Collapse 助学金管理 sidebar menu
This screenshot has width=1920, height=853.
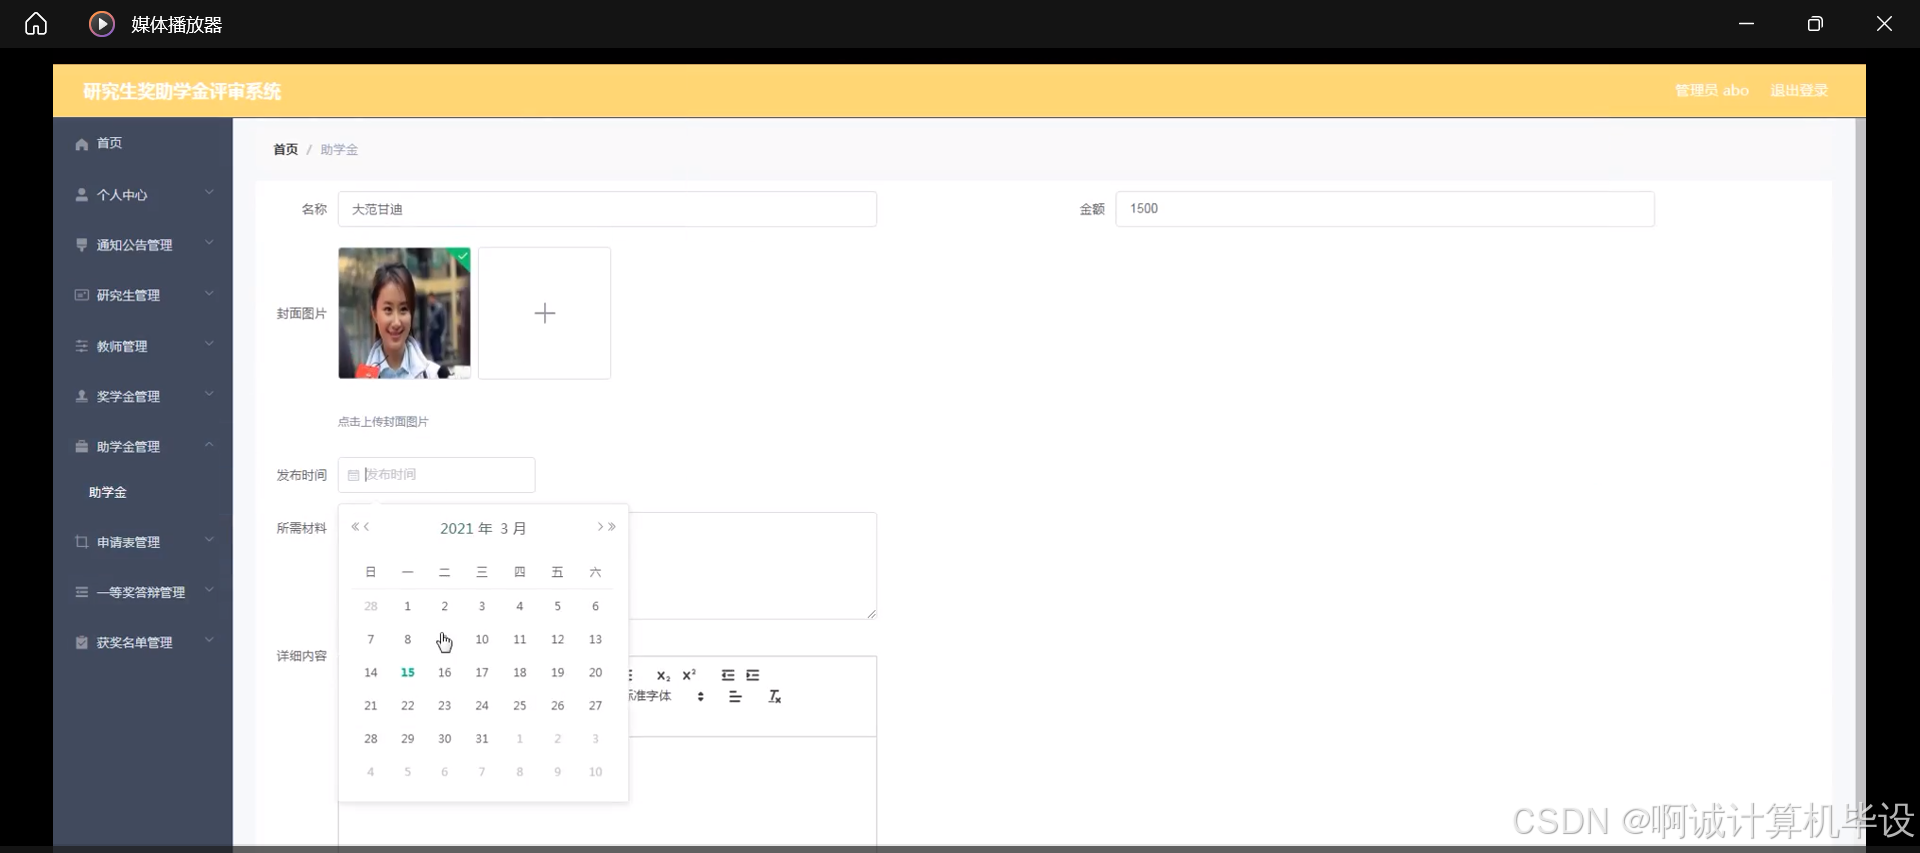pyautogui.click(x=143, y=447)
